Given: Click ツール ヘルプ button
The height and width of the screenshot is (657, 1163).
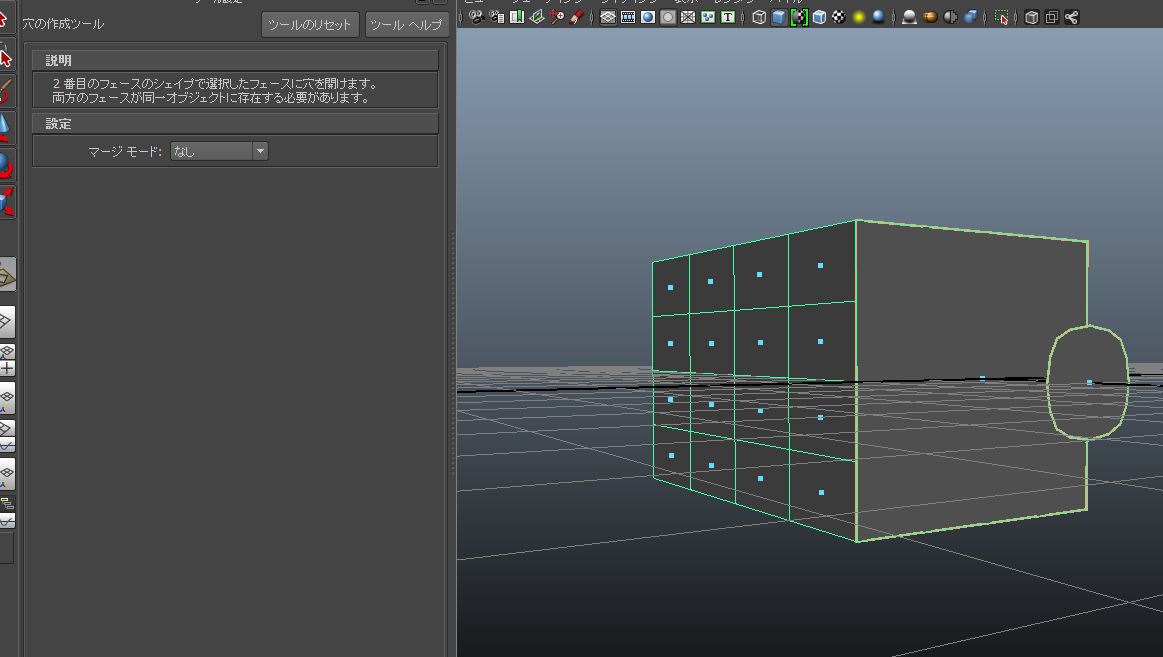Looking at the screenshot, I should [x=405, y=24].
